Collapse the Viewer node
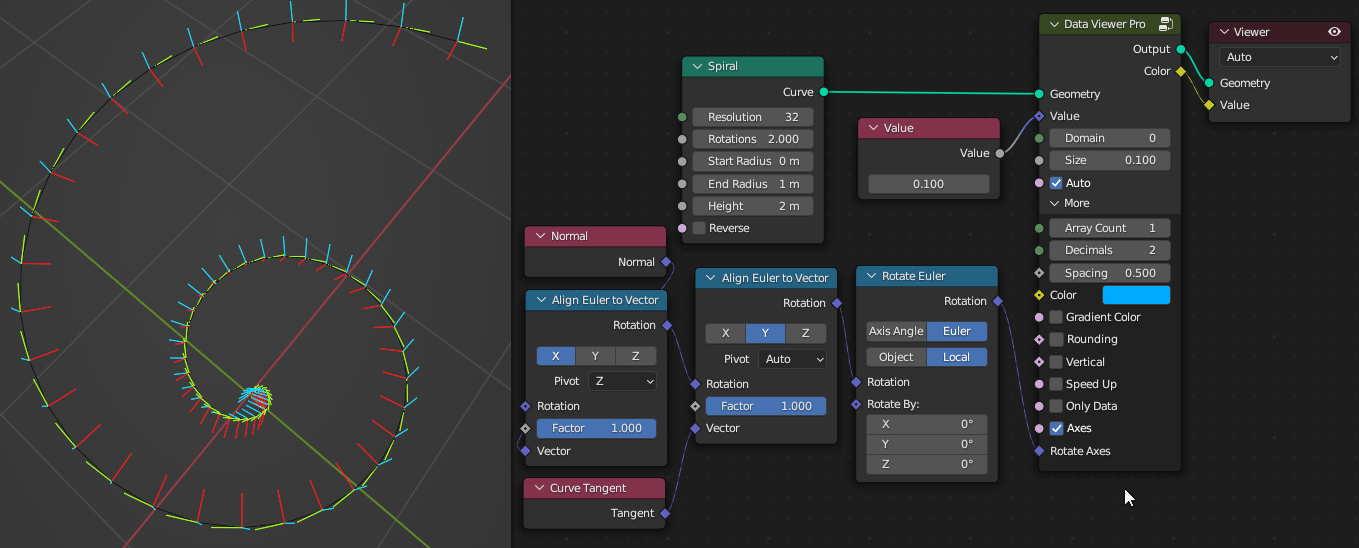1359x548 pixels. [1223, 32]
